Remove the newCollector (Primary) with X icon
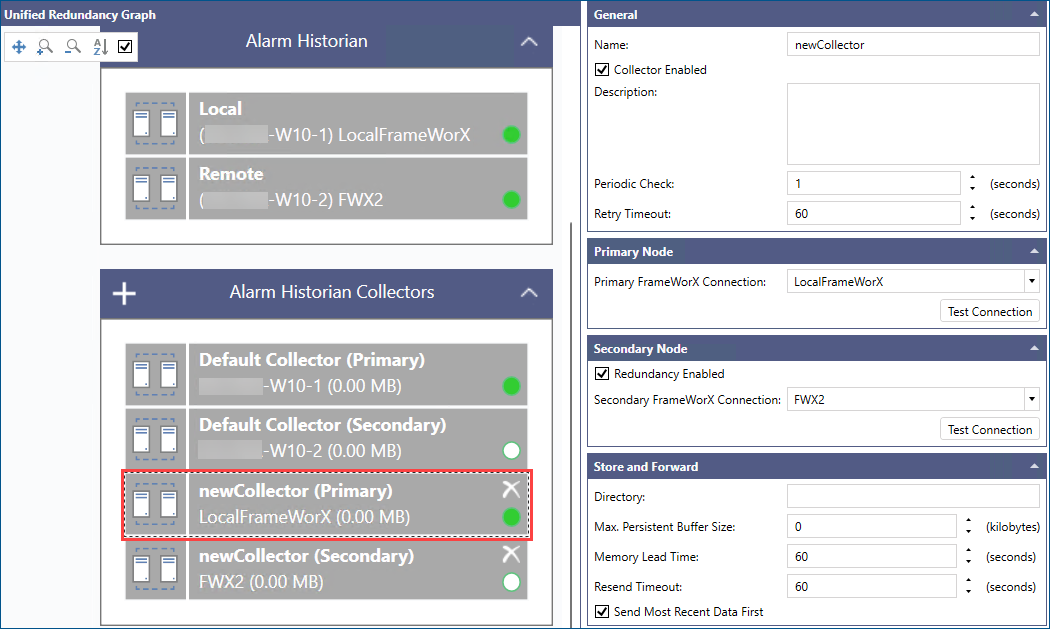This screenshot has width=1050, height=629. pos(511,489)
